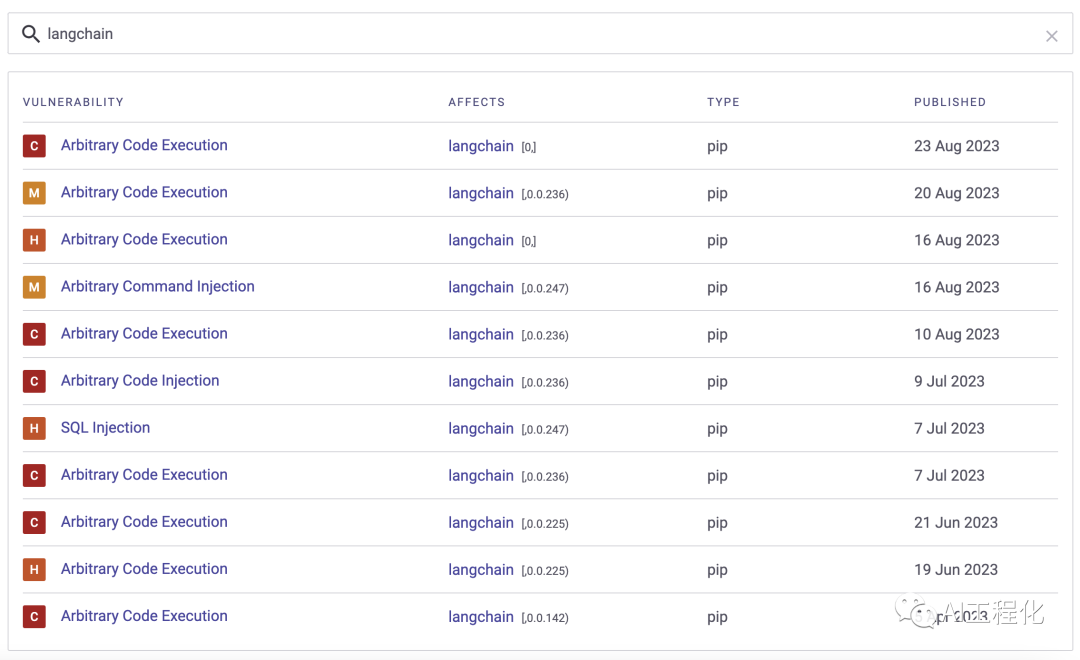Click the high badge on the 16 Aug Arbitrary Code Execution row
This screenshot has height=660, width=1080.
click(x=34, y=240)
